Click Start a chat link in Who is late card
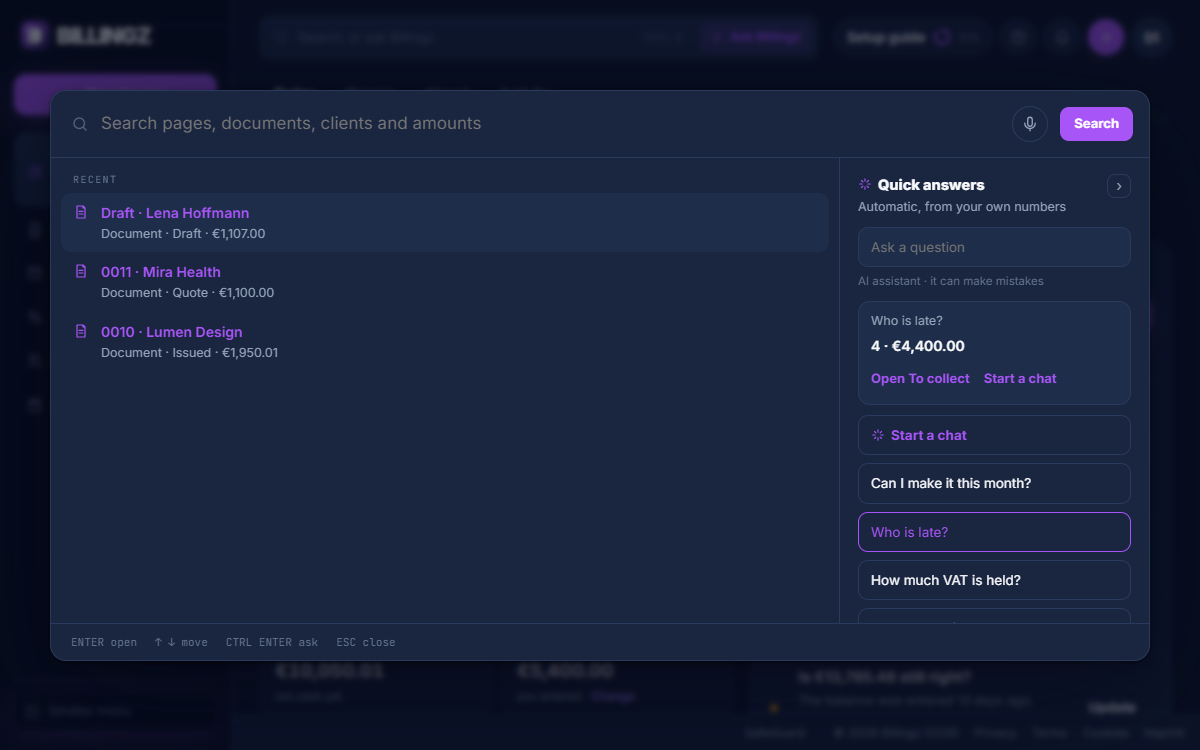The width and height of the screenshot is (1200, 750). click(x=1020, y=378)
